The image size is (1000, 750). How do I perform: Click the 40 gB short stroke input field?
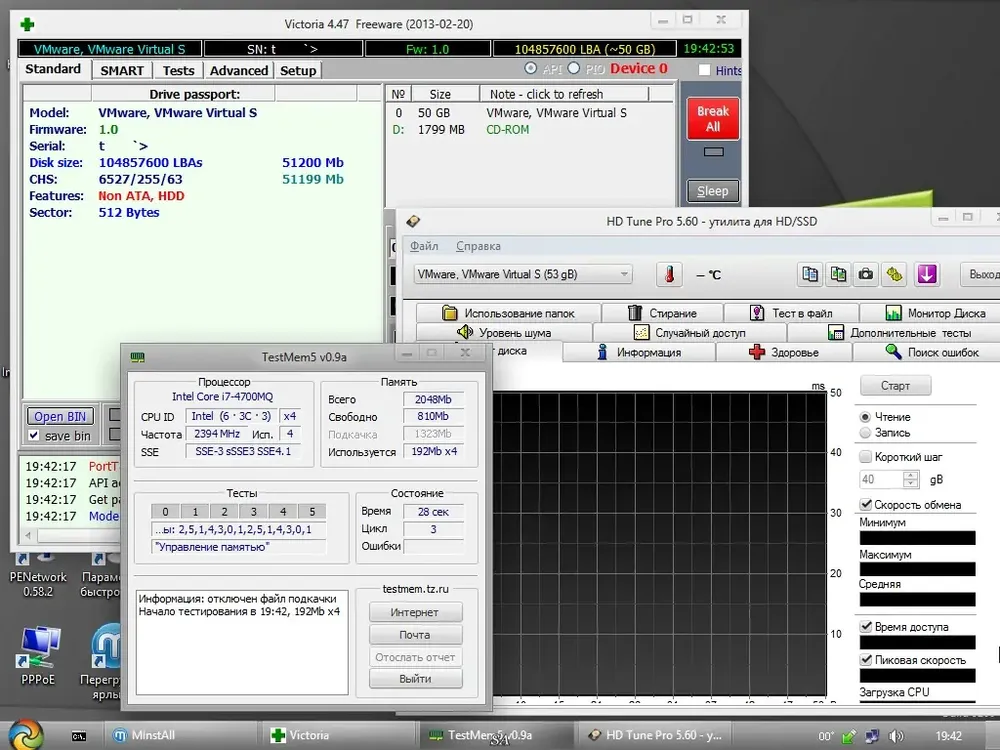click(881, 480)
